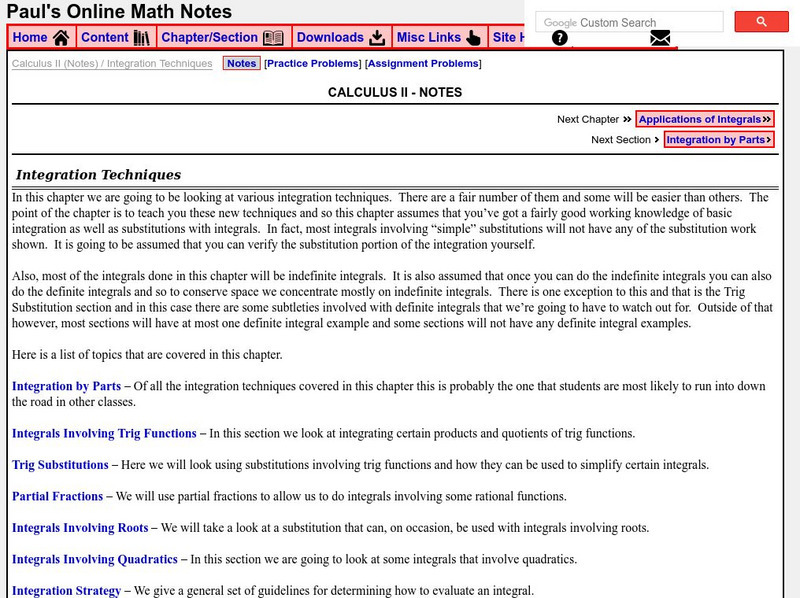The height and width of the screenshot is (598, 800).
Task: Click the Paul's Online Math Notes title
Action: 119,11
